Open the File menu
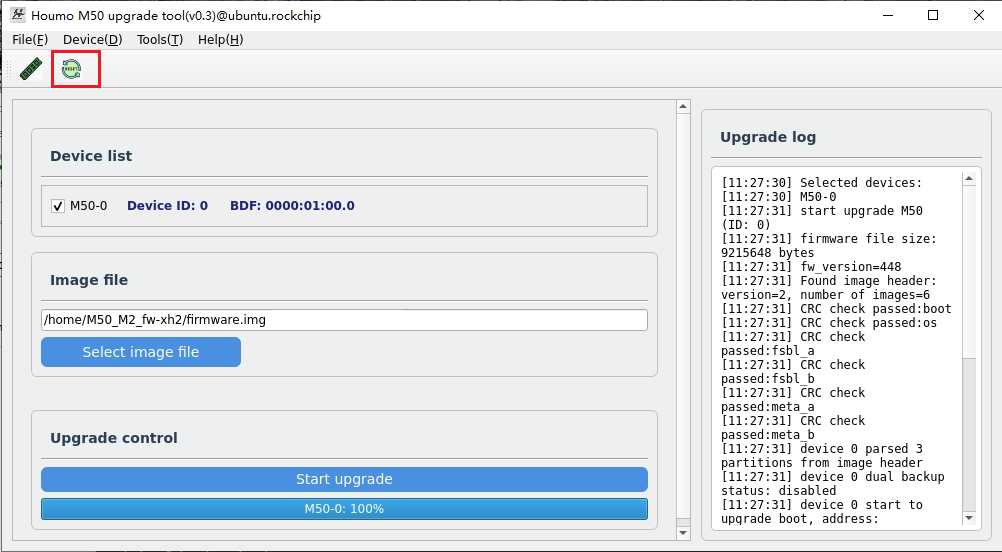1002x552 pixels. [30, 40]
